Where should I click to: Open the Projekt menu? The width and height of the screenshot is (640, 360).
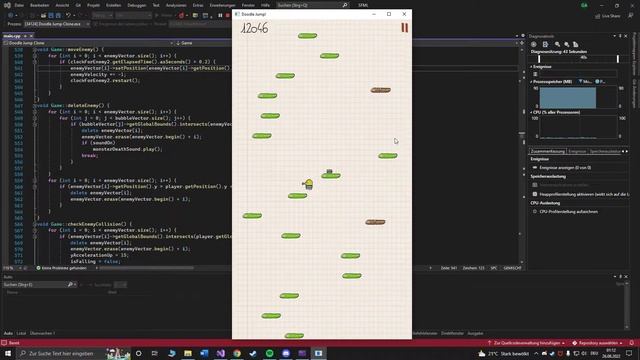pyautogui.click(x=93, y=5)
